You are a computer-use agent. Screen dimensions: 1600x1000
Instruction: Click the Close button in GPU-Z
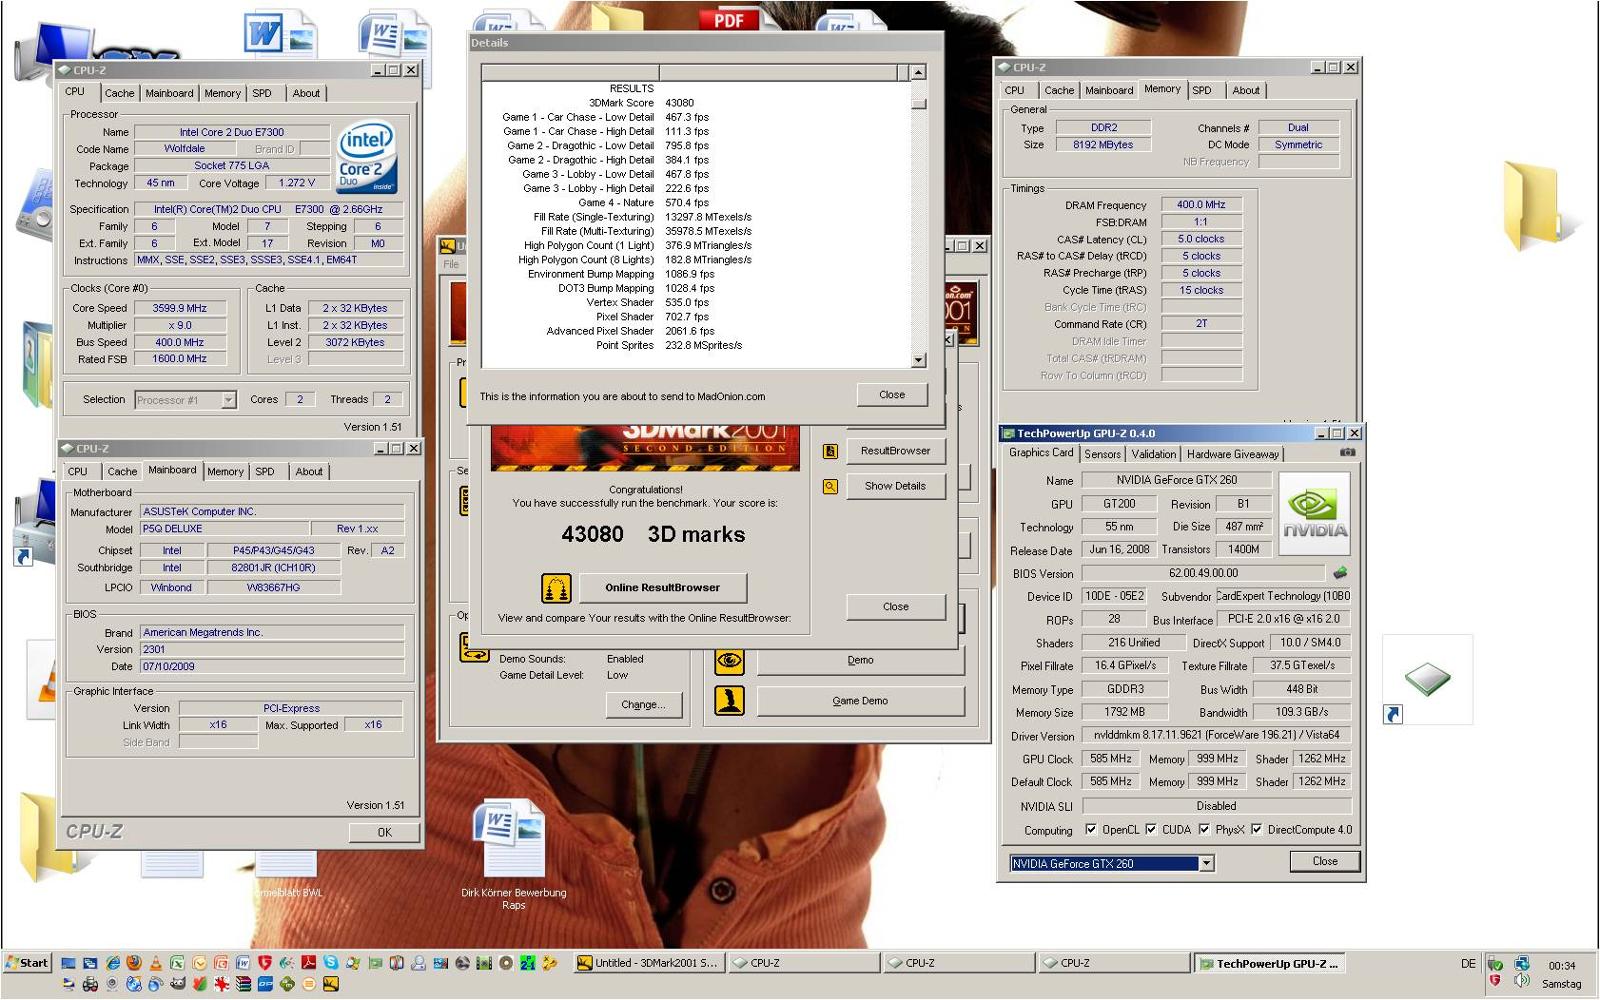coord(1325,861)
